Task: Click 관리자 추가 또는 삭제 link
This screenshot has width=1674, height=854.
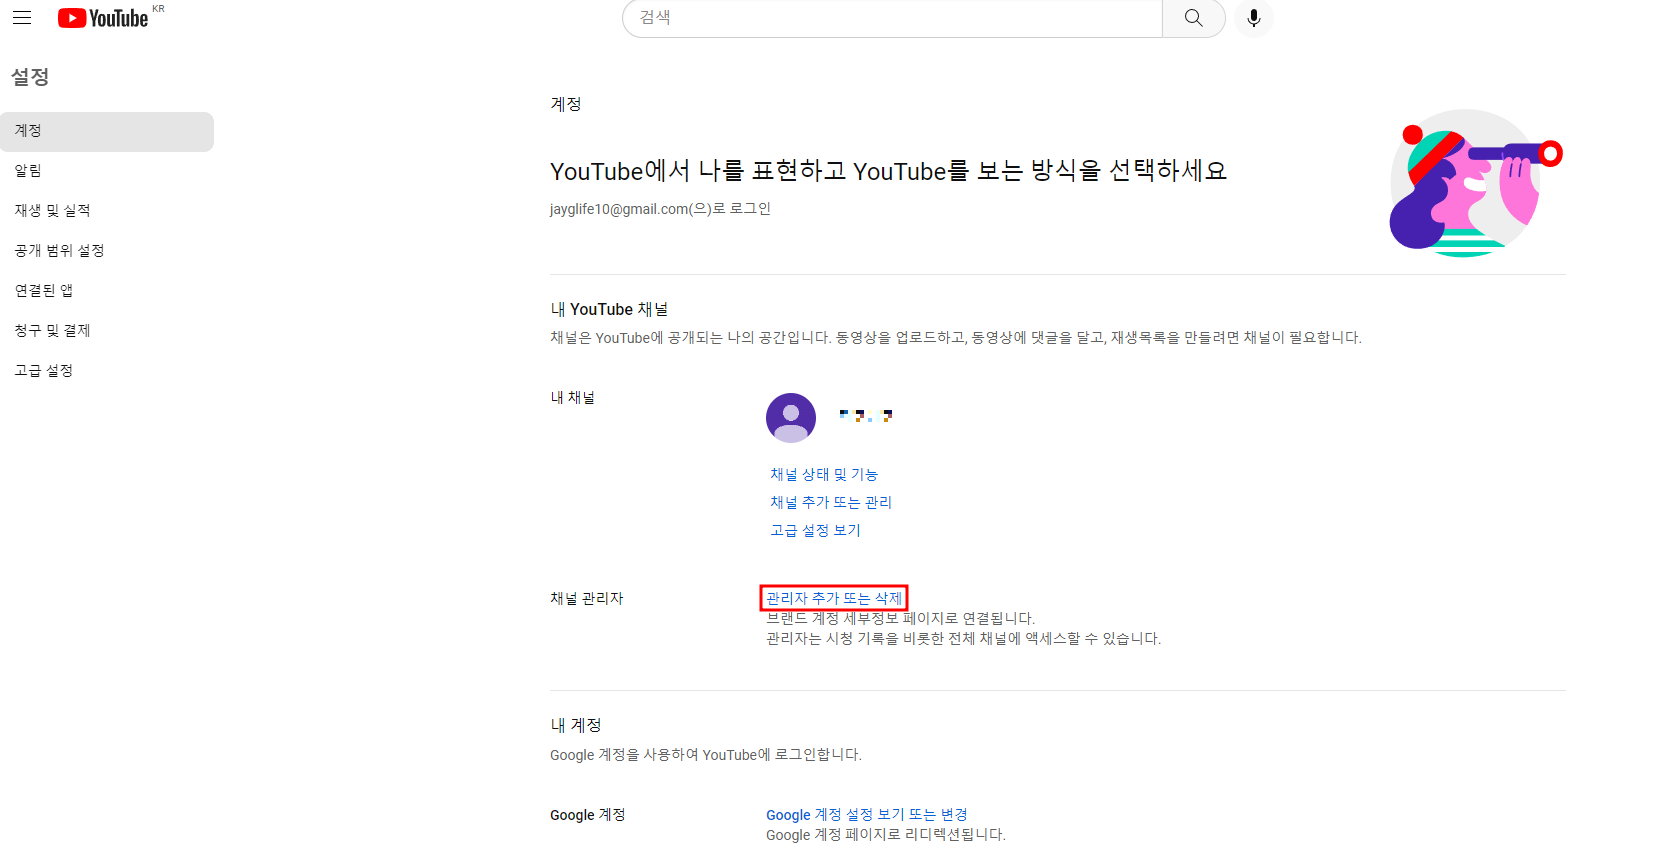Action: [834, 598]
